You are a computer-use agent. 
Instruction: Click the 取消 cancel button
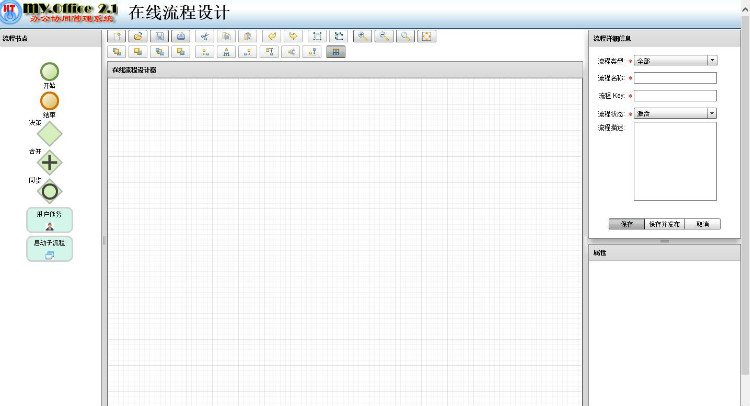[x=703, y=224]
